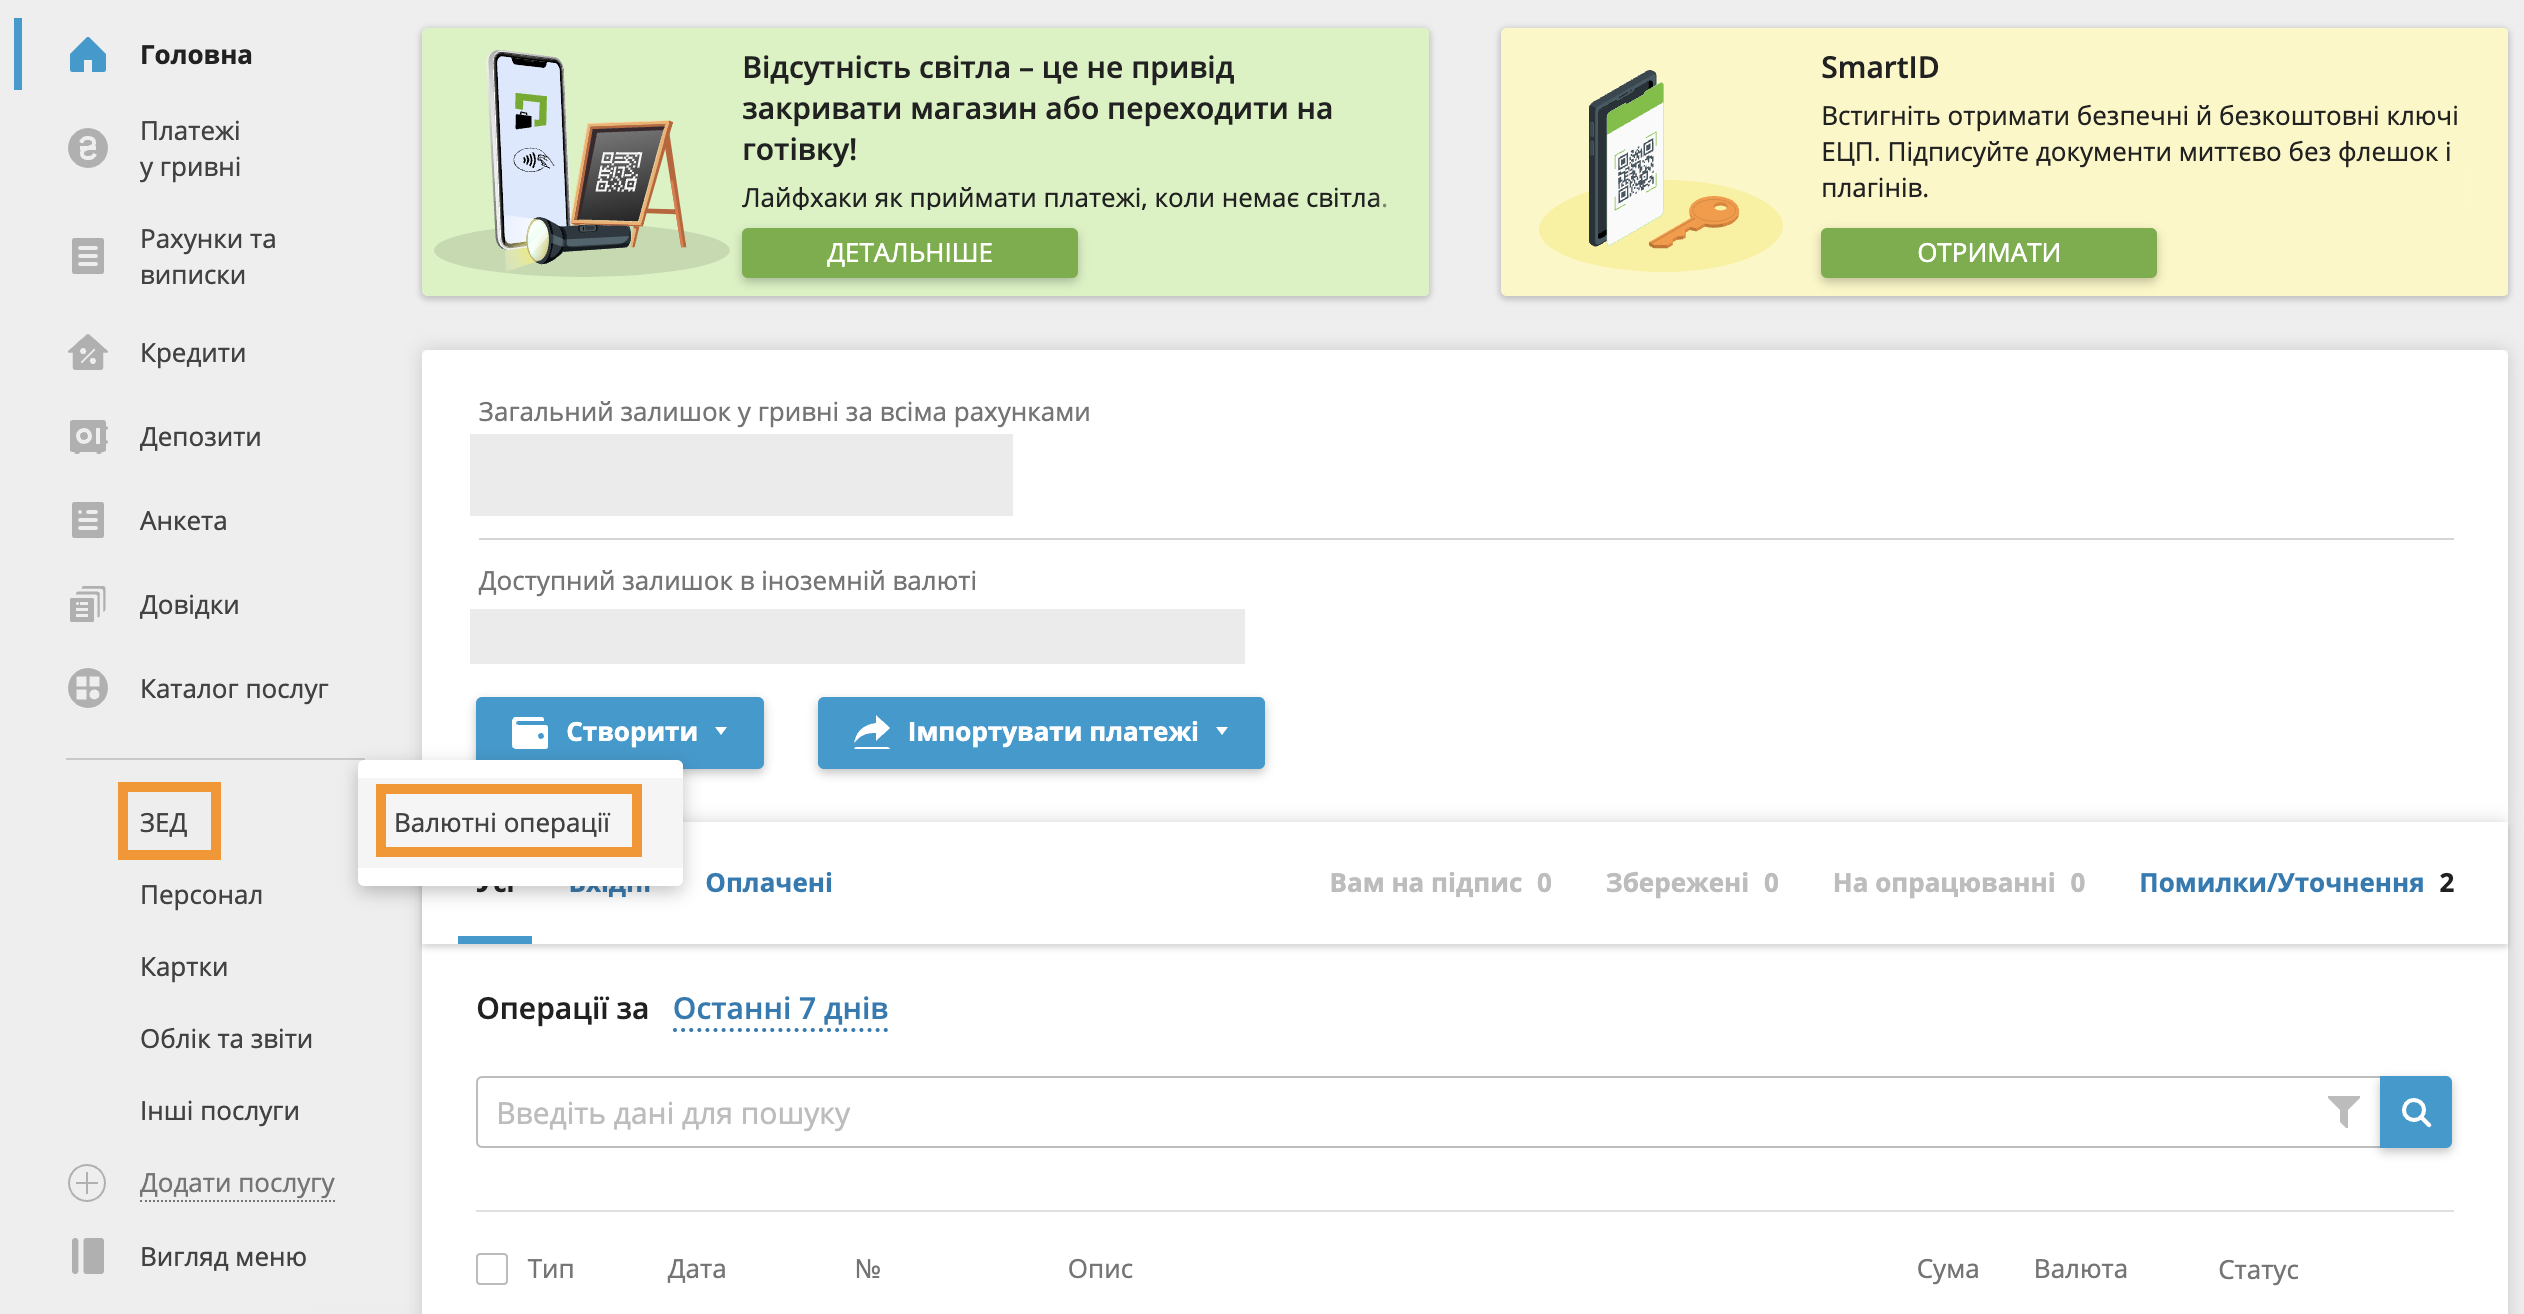Screen dimensions: 2524x1314
Task: Open Каталог послуг grid icon
Action: (88, 689)
